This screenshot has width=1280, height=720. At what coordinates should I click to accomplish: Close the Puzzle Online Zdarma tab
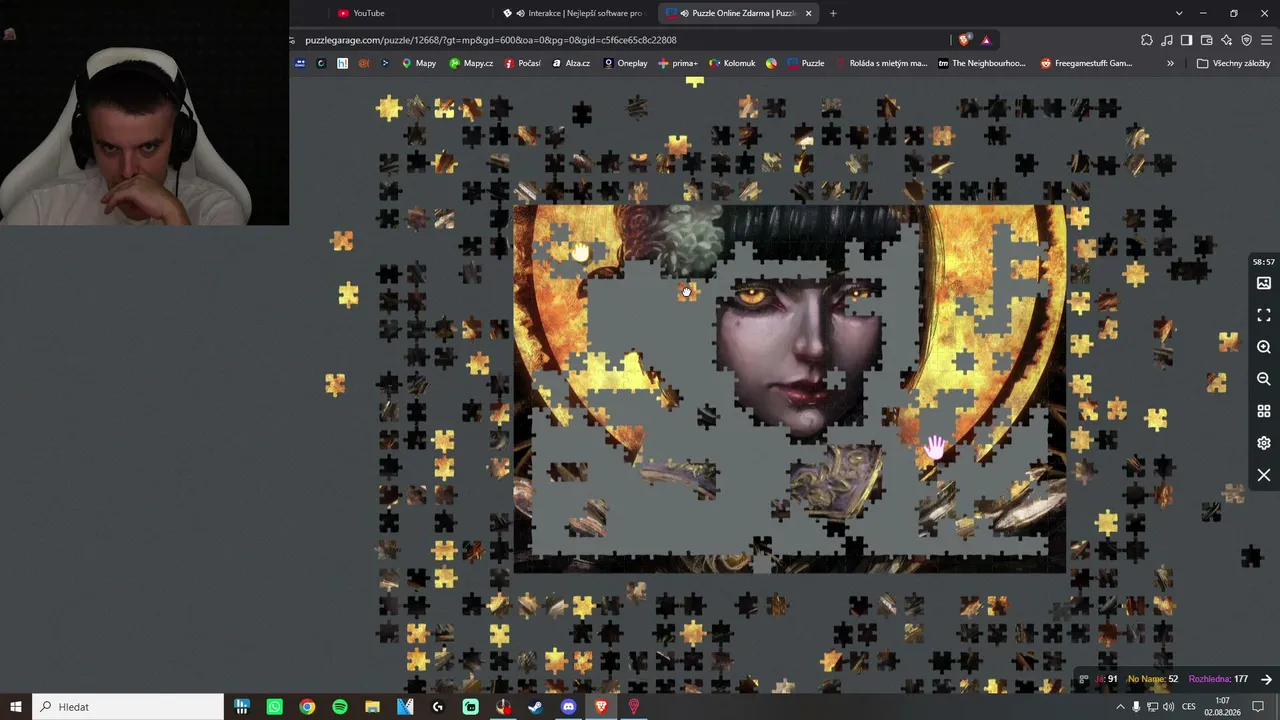click(808, 13)
